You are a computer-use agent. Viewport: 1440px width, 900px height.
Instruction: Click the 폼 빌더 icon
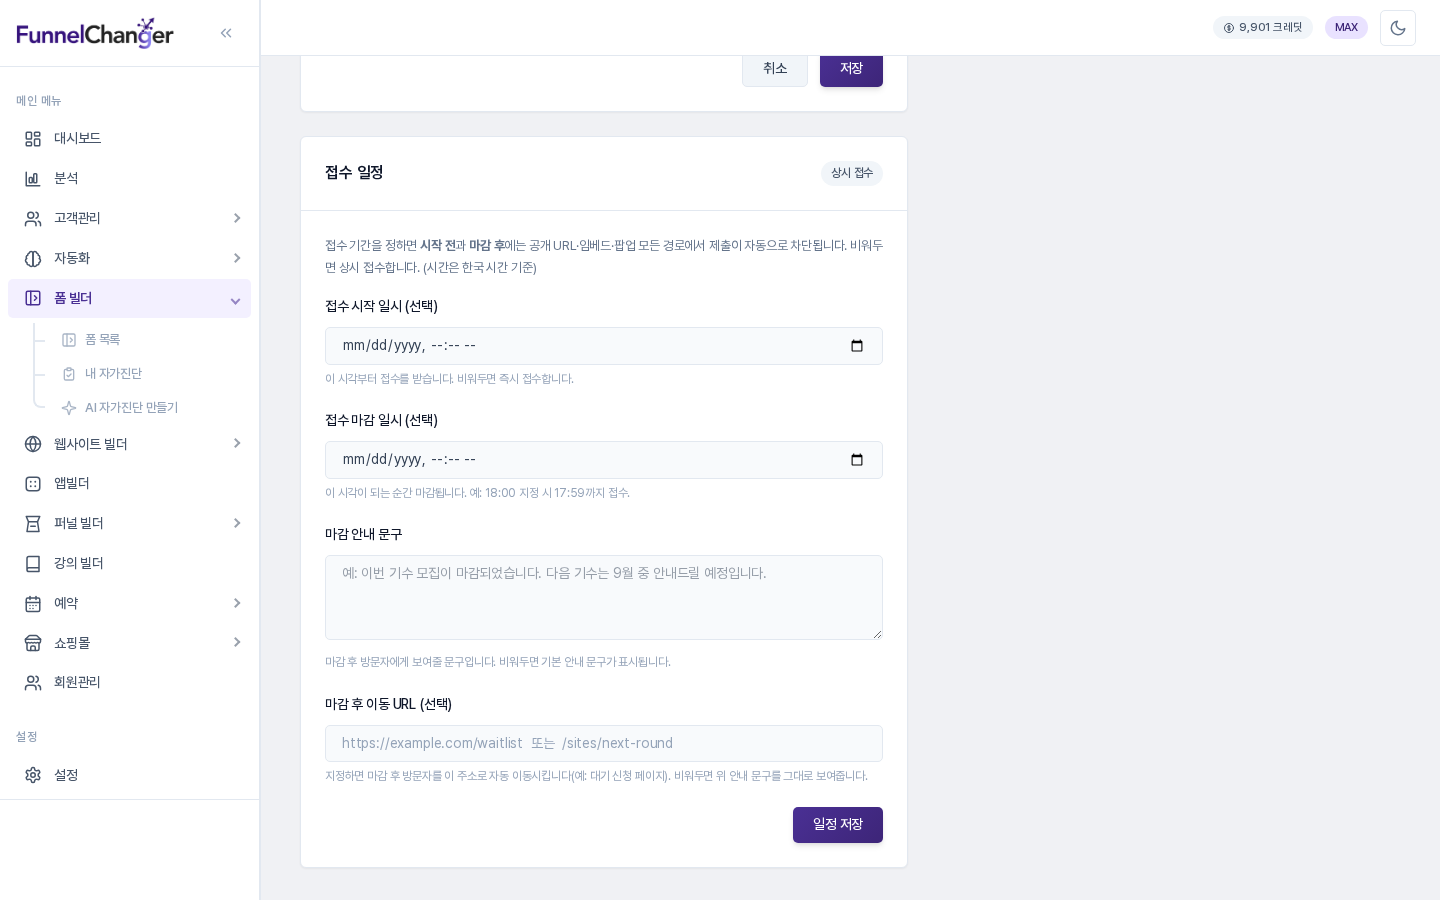(33, 298)
